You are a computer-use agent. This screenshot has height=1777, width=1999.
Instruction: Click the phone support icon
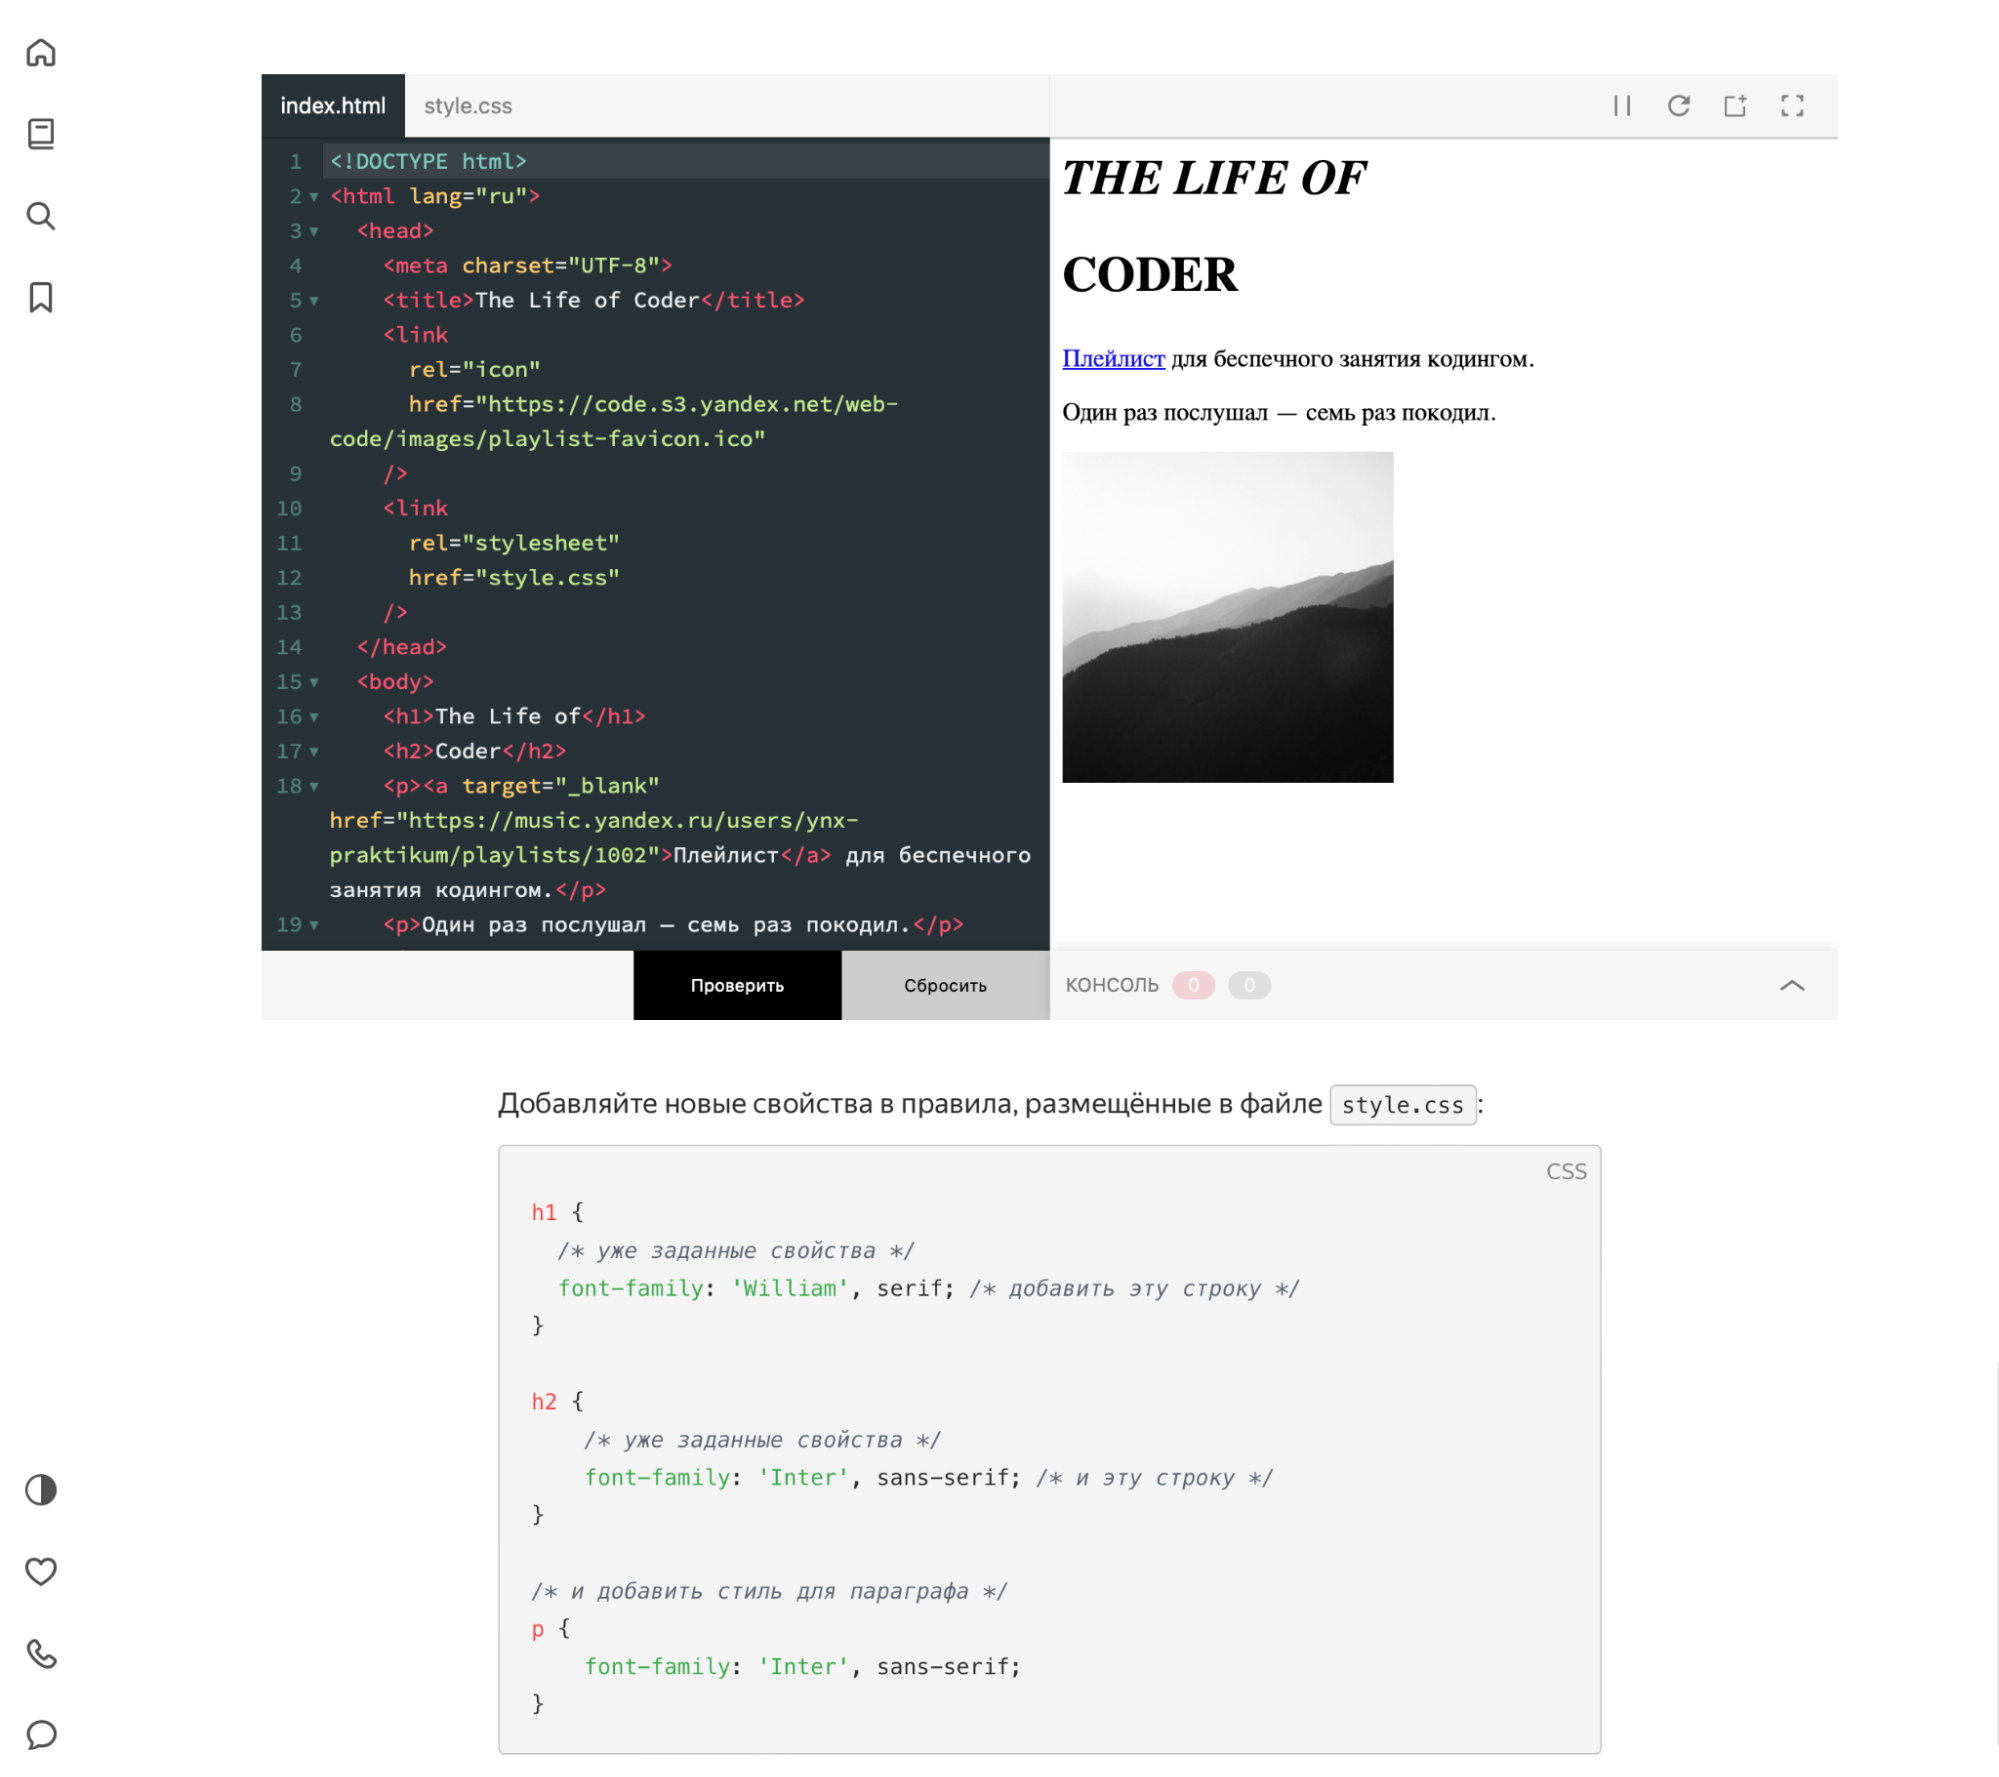41,1653
